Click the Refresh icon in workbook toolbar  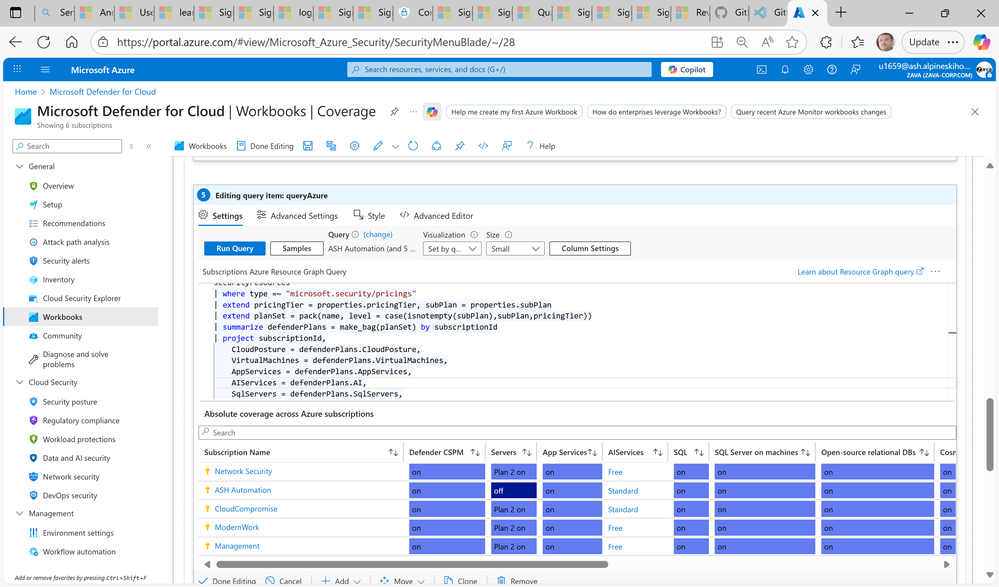point(413,146)
